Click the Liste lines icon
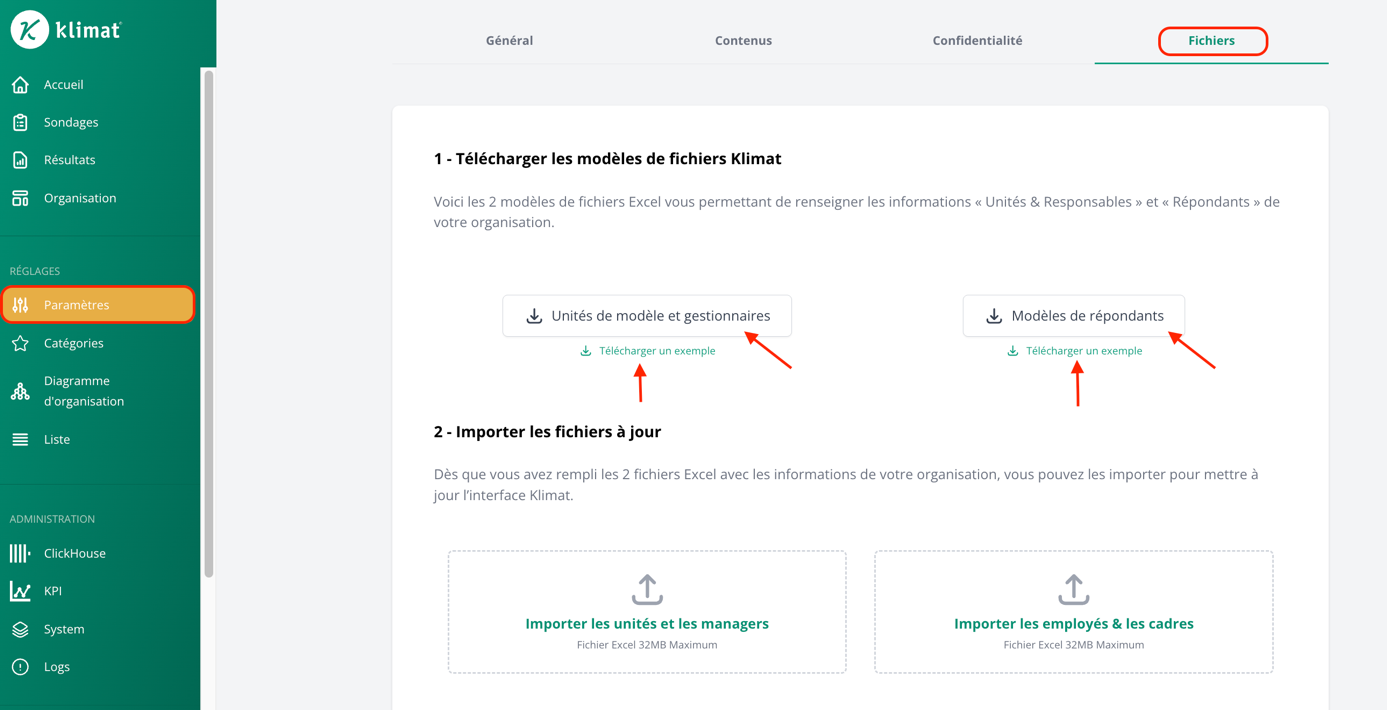Image resolution: width=1387 pixels, height=710 pixels. click(x=20, y=439)
